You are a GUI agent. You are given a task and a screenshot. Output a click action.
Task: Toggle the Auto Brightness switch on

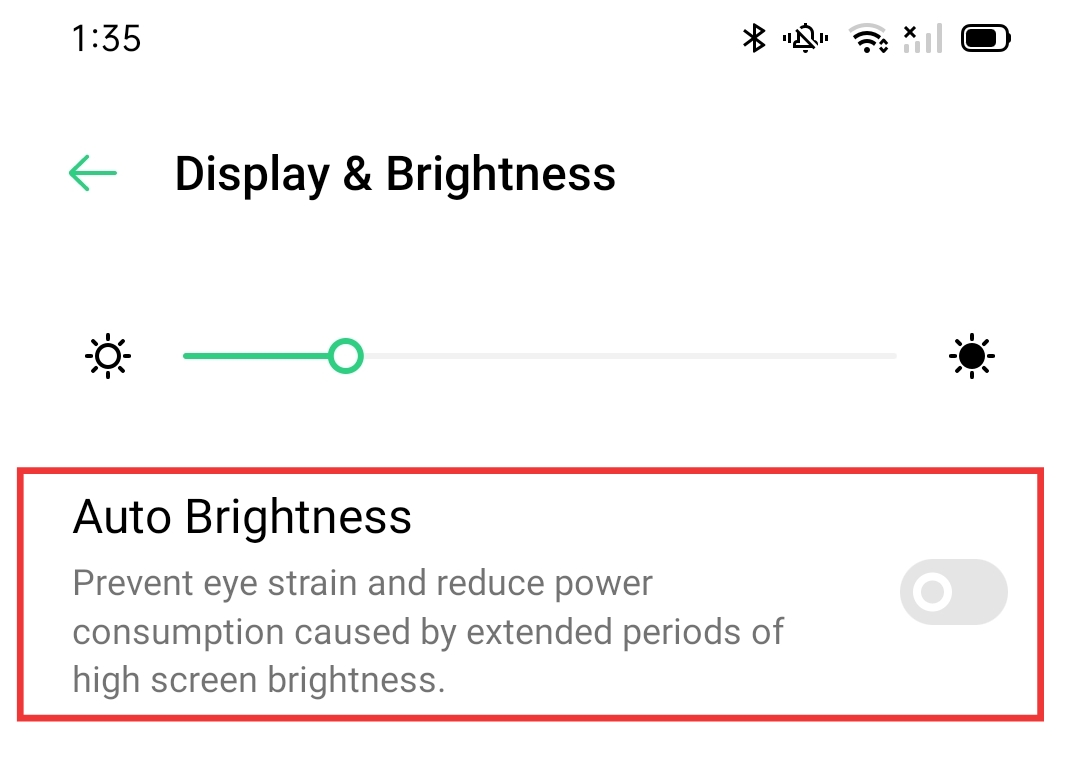point(953,592)
